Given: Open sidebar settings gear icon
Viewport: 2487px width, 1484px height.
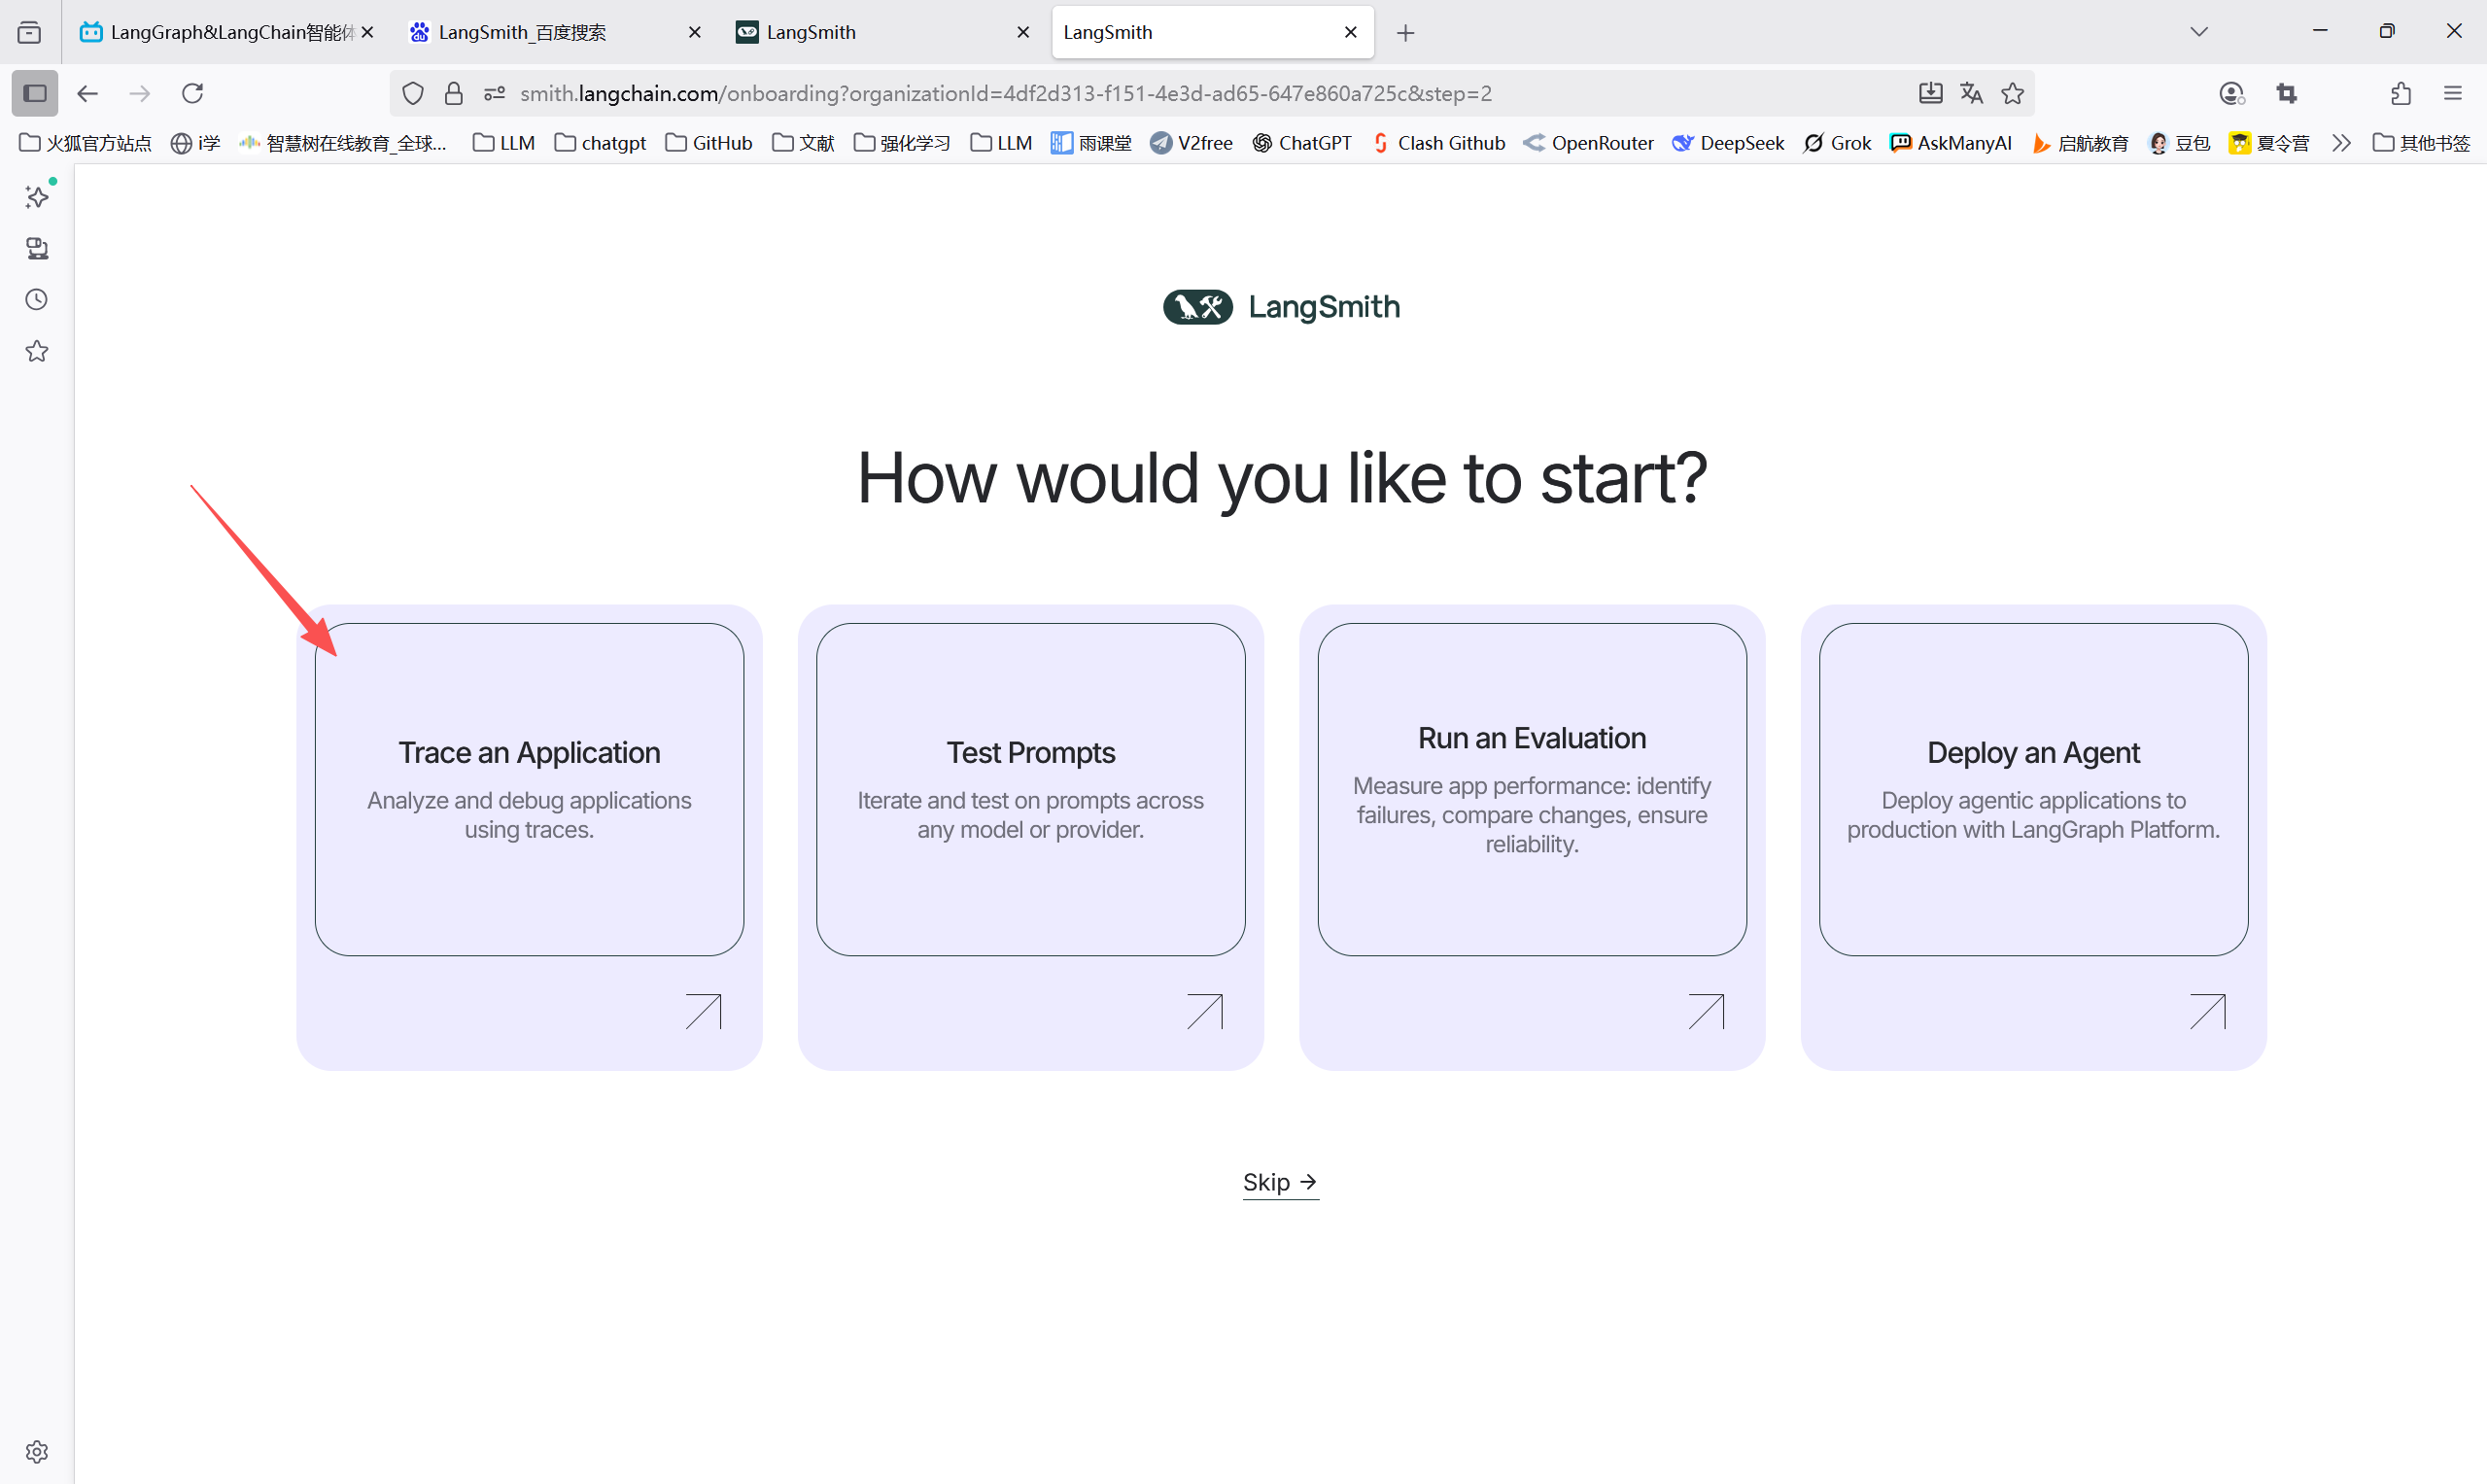Looking at the screenshot, I should tap(37, 1452).
